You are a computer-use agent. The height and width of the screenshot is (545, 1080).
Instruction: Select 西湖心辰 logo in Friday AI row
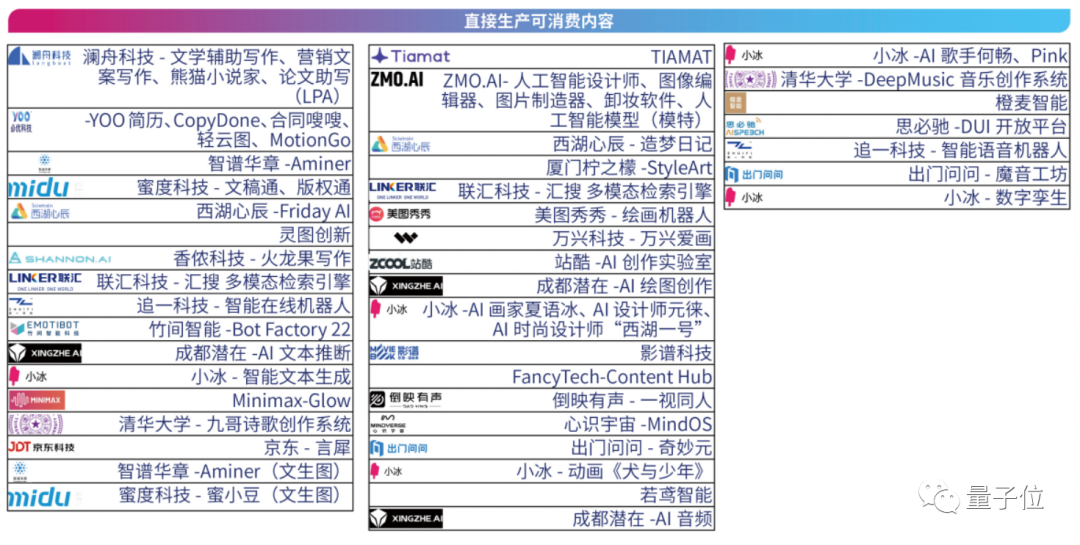point(40,212)
